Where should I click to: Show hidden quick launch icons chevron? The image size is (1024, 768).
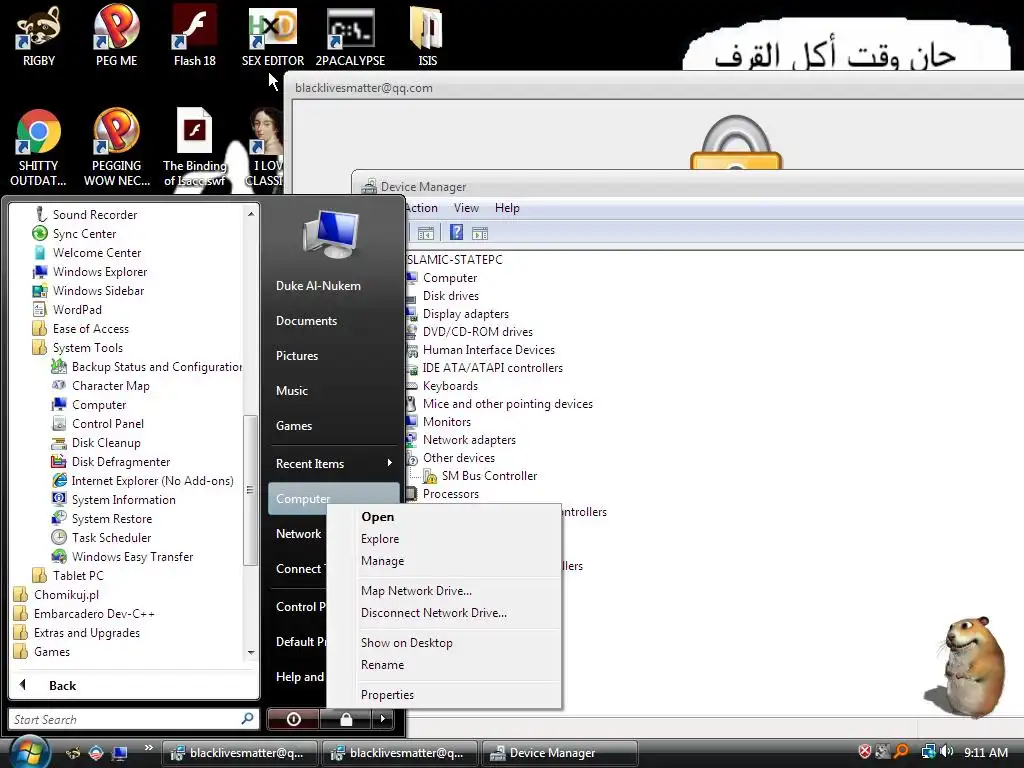pos(148,748)
